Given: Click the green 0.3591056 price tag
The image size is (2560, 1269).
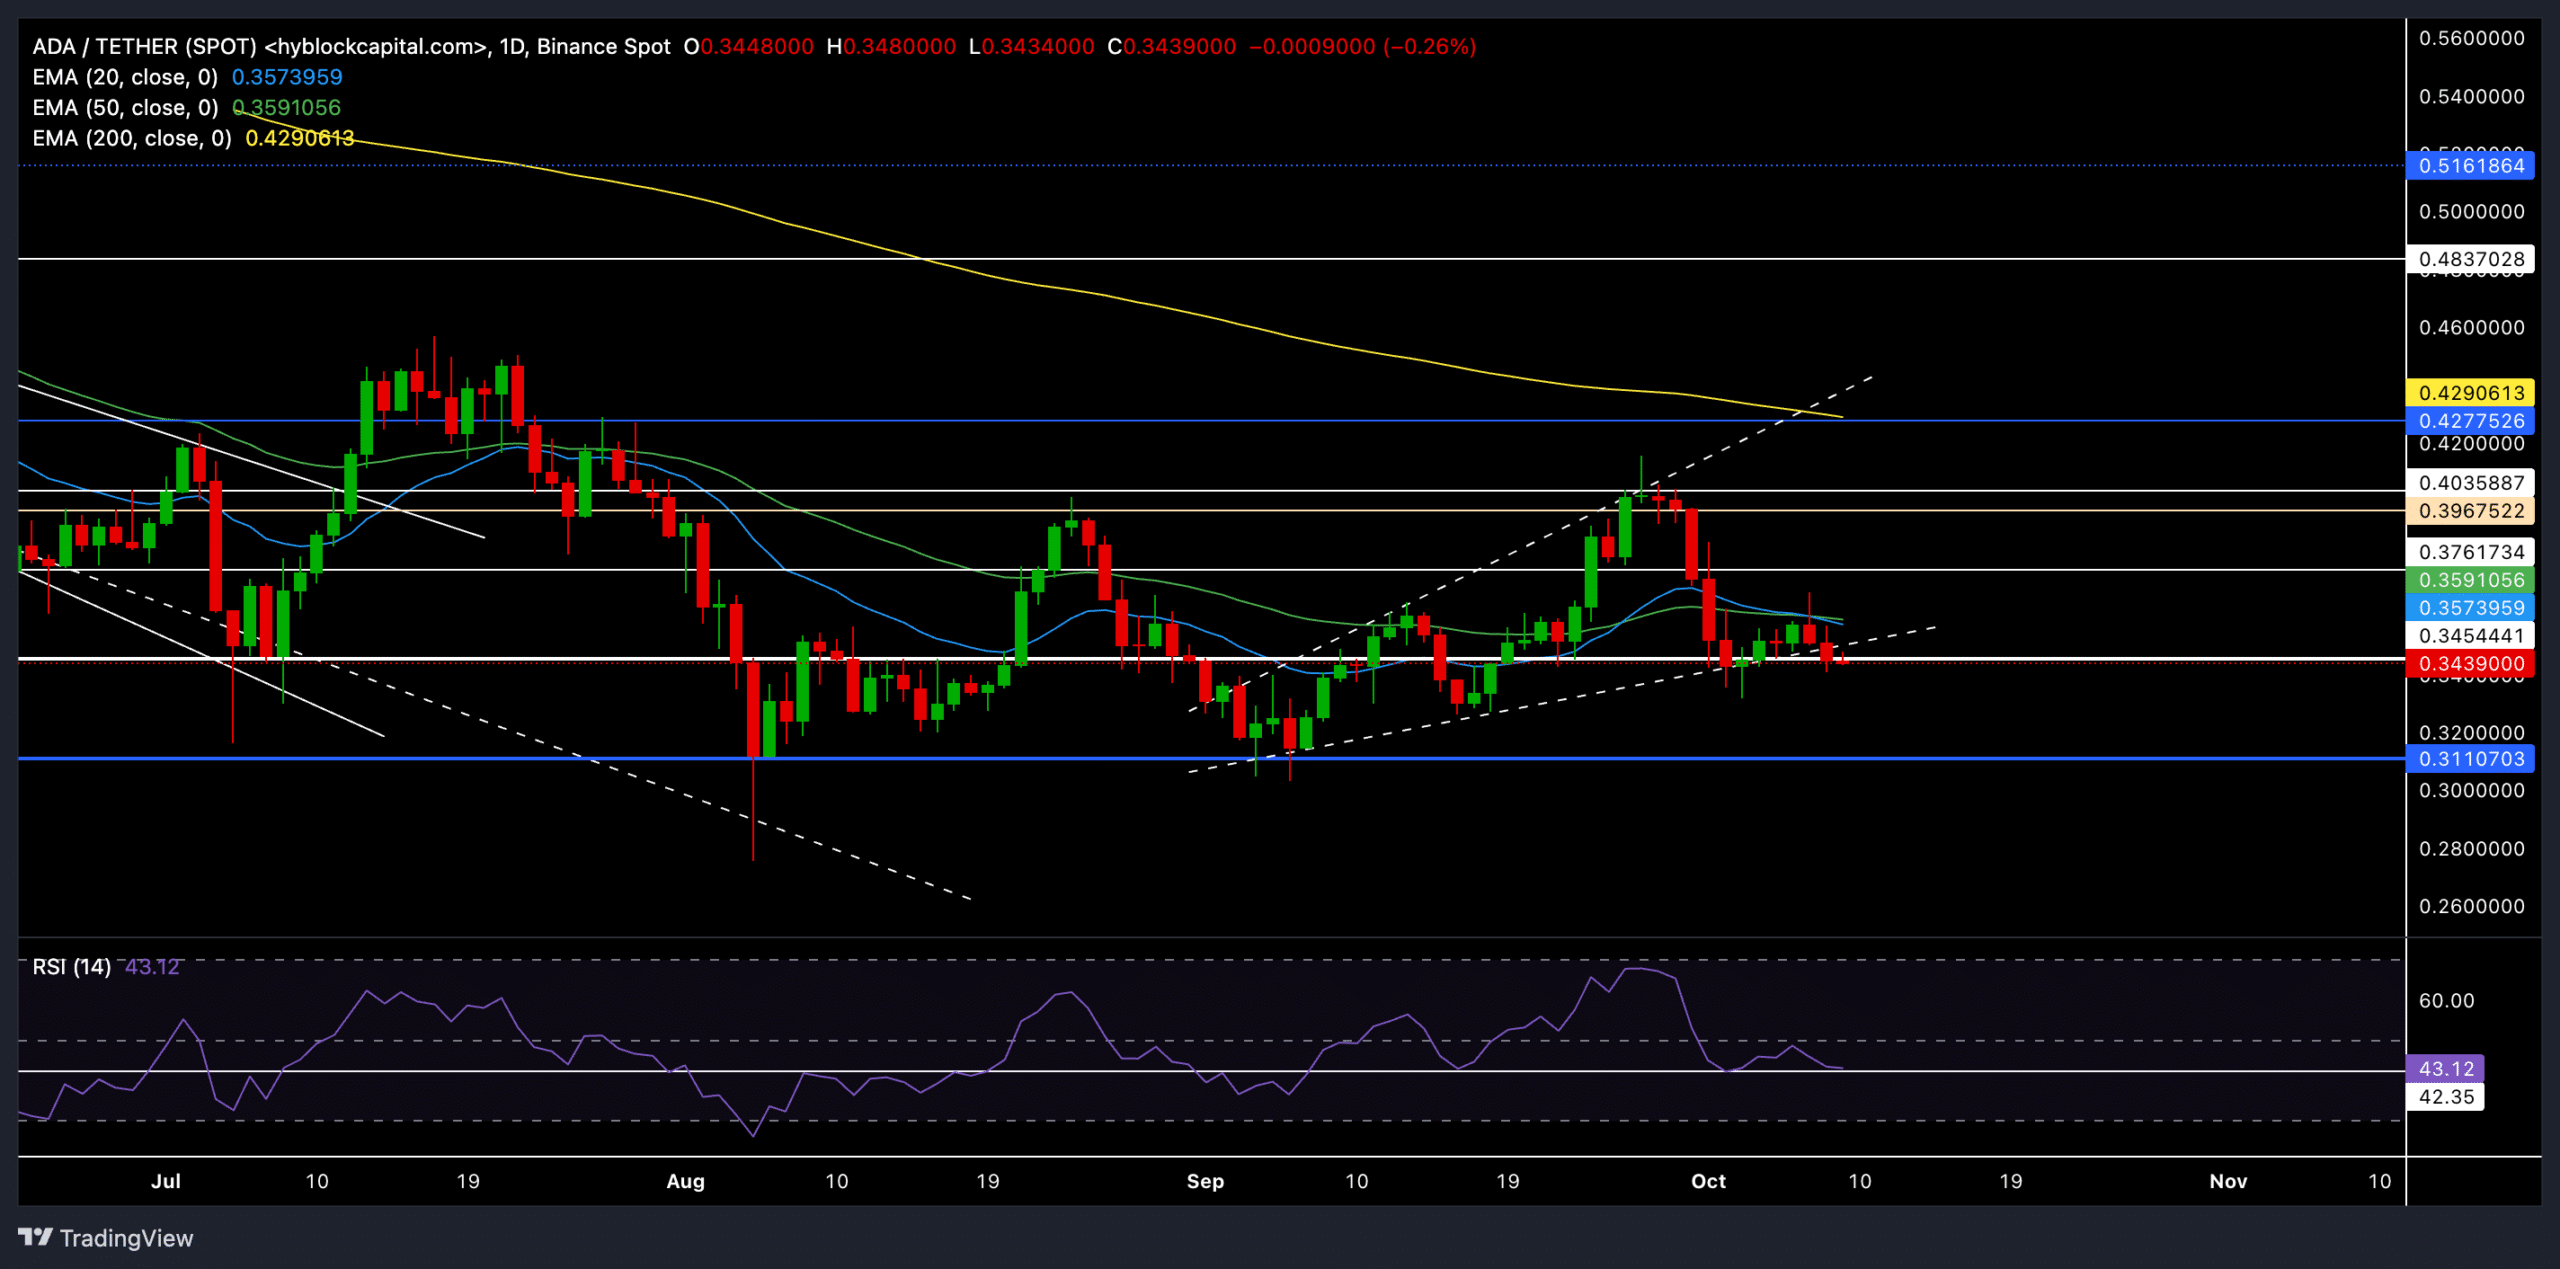Looking at the screenshot, I should point(2471,580).
